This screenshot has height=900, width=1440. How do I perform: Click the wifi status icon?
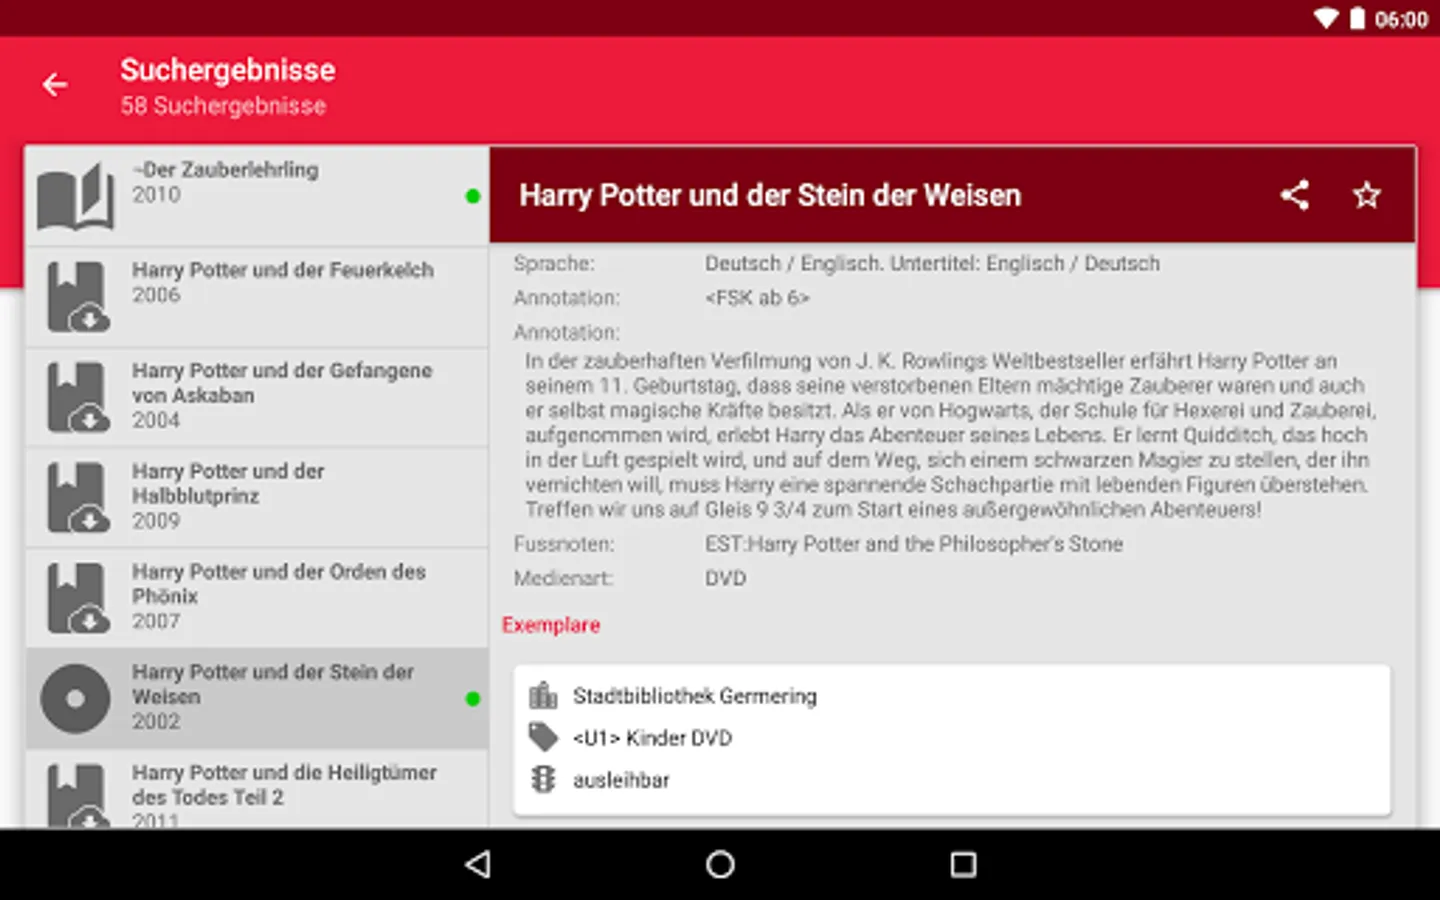pos(1326,19)
